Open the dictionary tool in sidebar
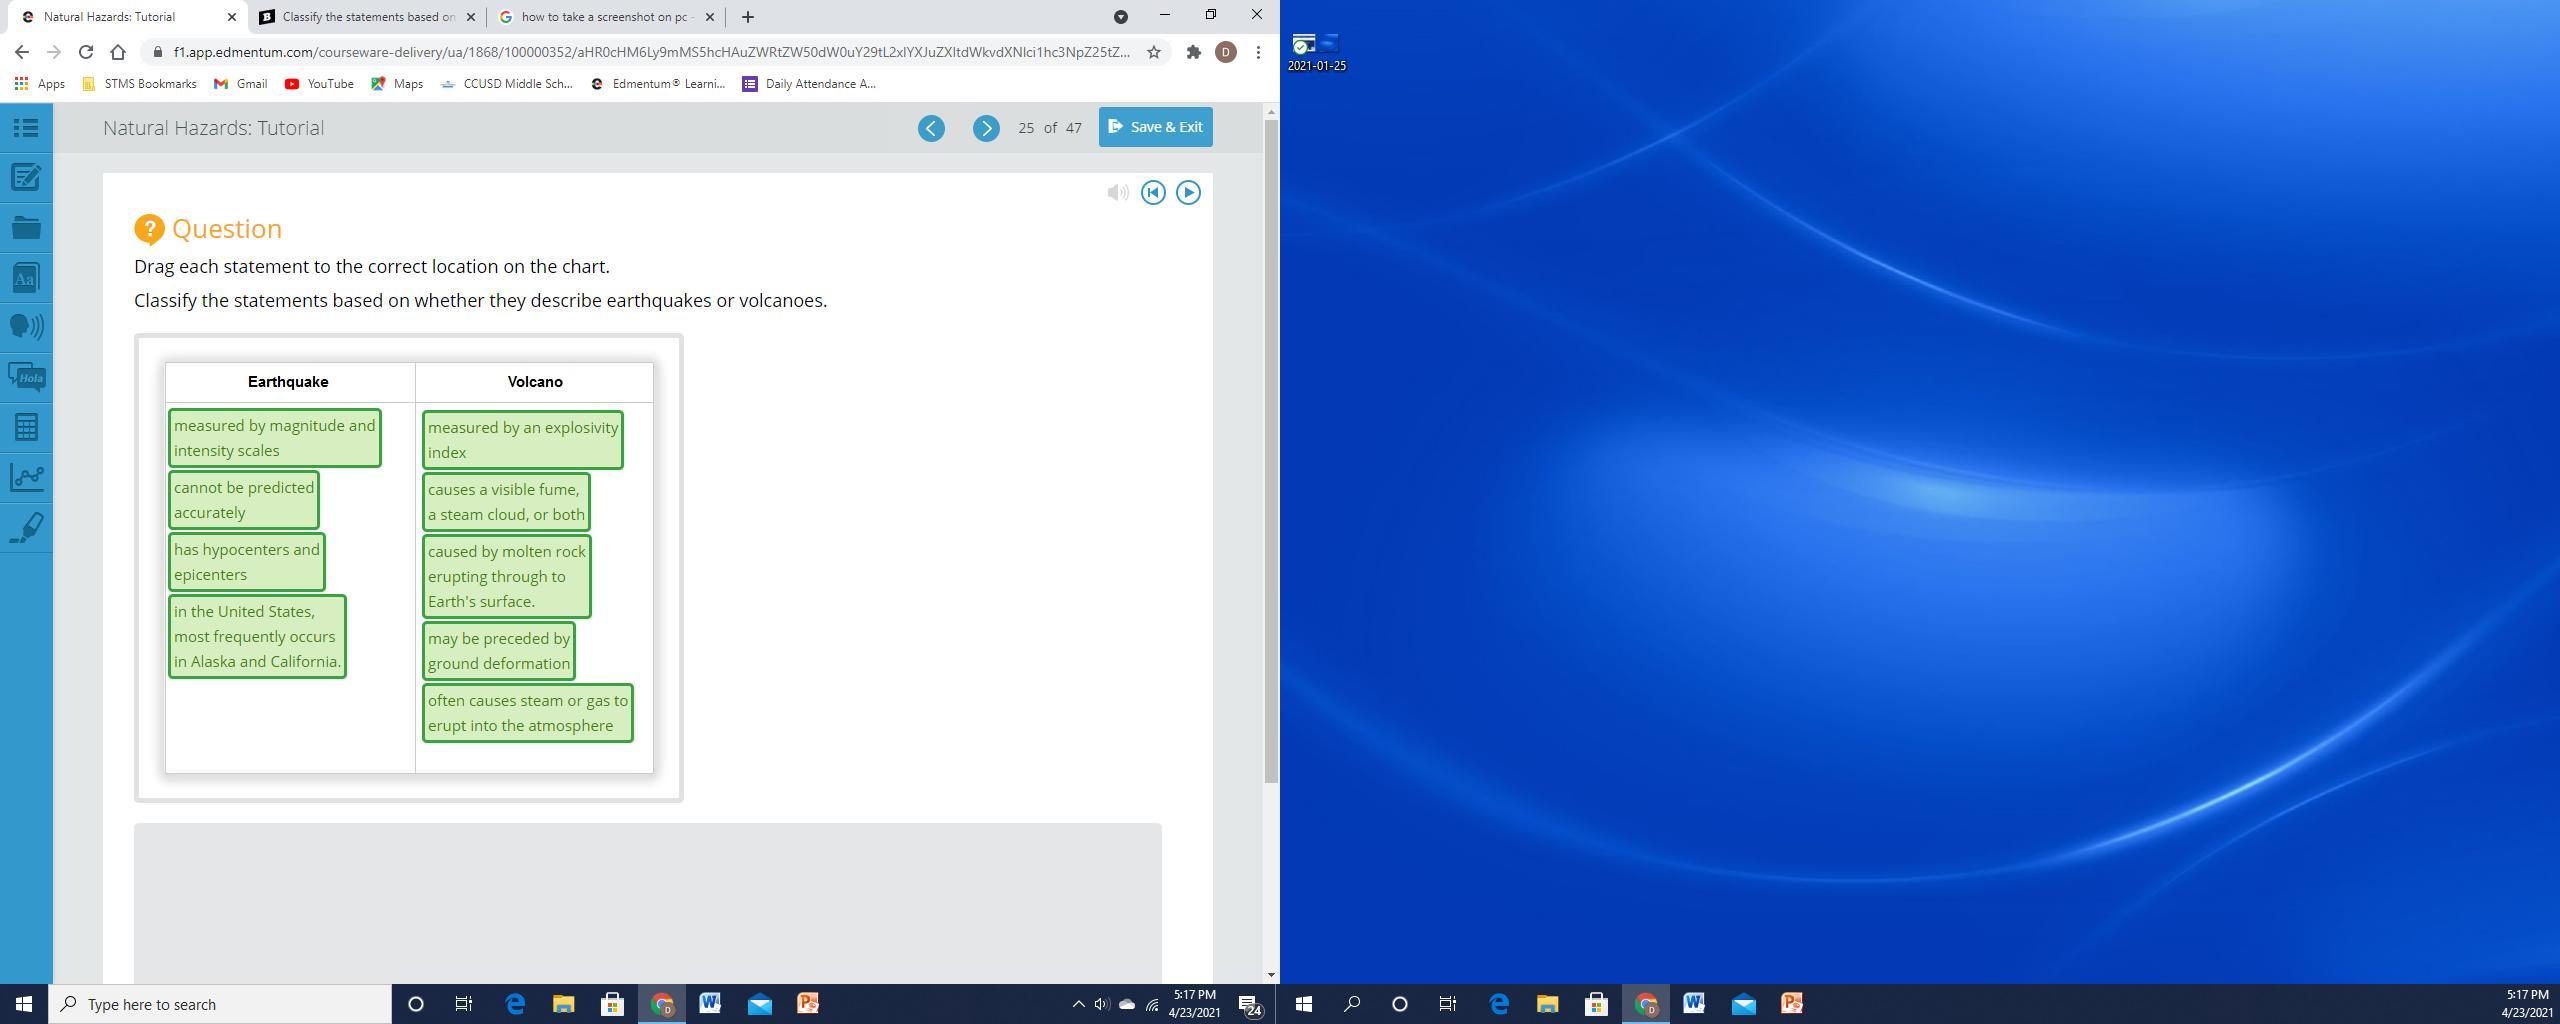This screenshot has width=2560, height=1024. click(x=26, y=278)
